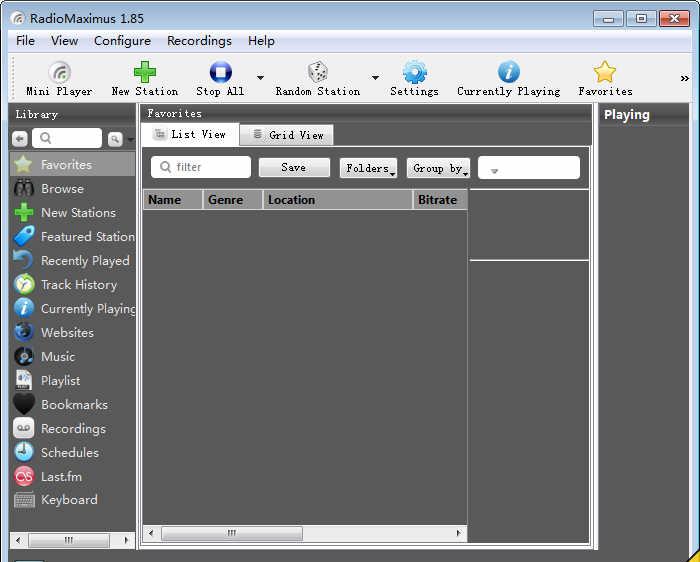Open Settings from the gear toolbar icon
The height and width of the screenshot is (562, 700).
click(414, 72)
